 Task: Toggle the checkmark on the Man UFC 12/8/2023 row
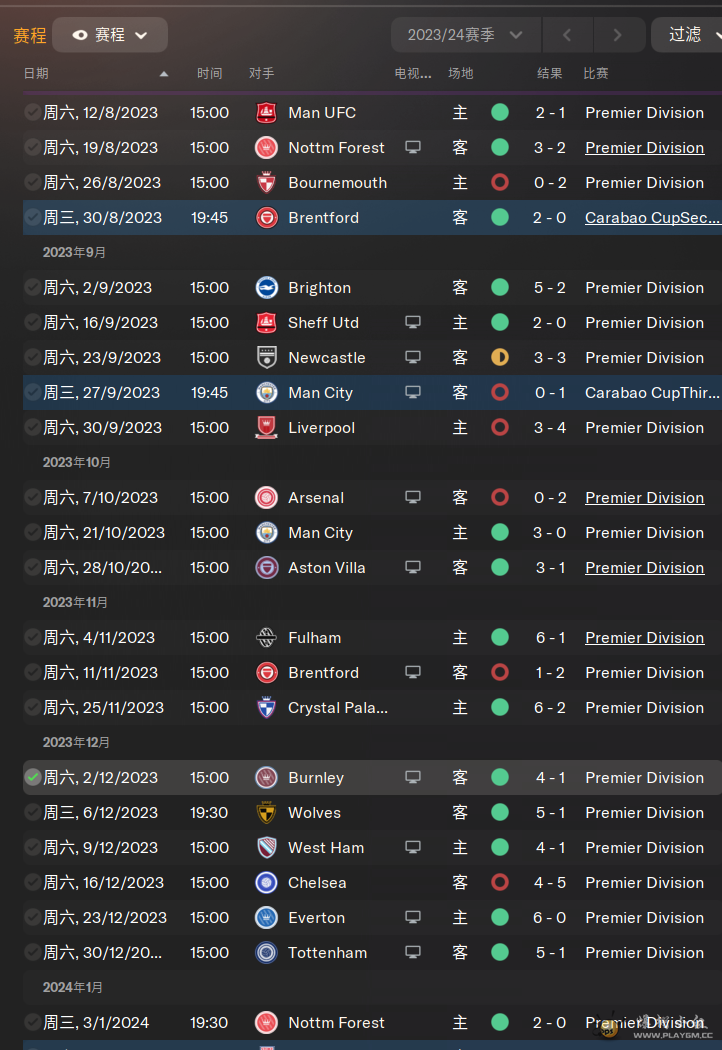pyautogui.click(x=32, y=112)
